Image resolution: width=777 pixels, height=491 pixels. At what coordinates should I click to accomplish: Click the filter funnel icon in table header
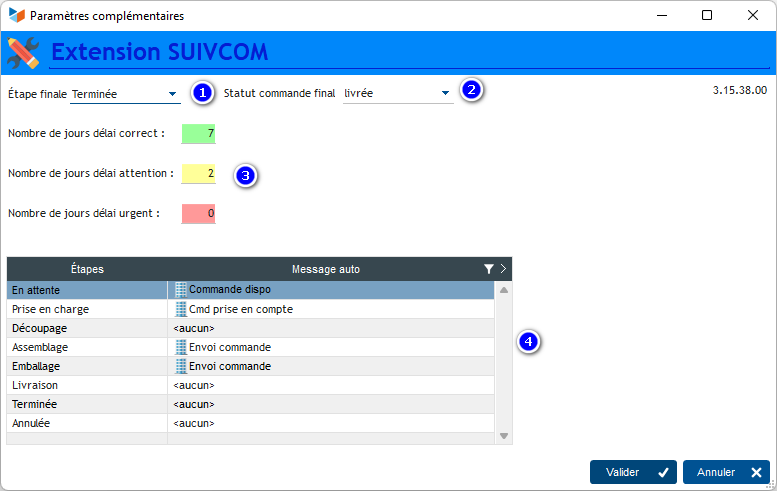[488, 269]
